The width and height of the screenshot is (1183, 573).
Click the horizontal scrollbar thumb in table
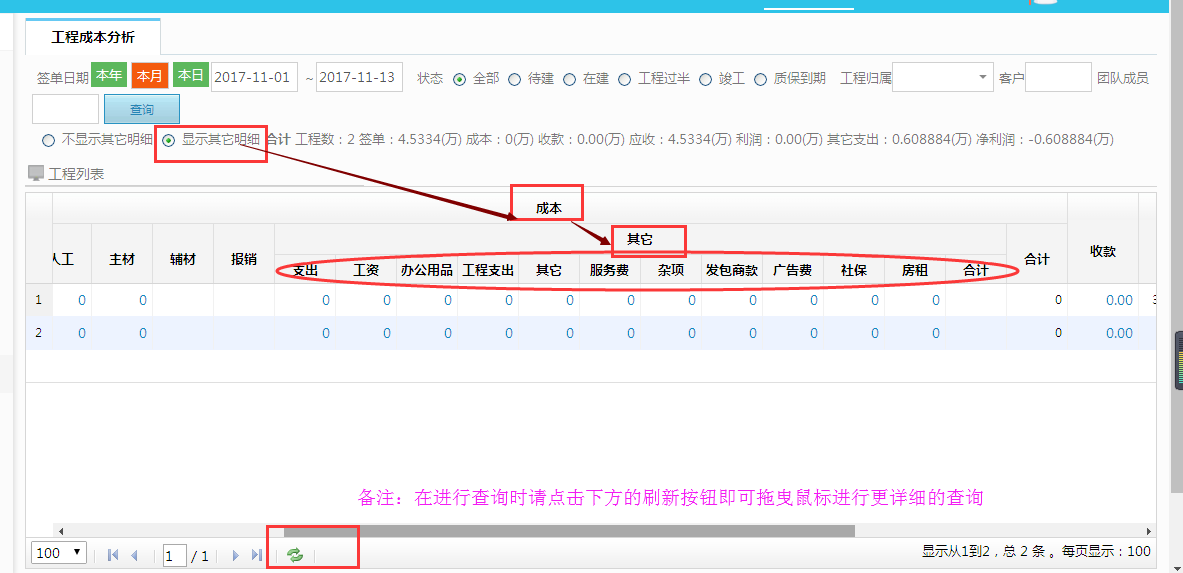click(568, 532)
